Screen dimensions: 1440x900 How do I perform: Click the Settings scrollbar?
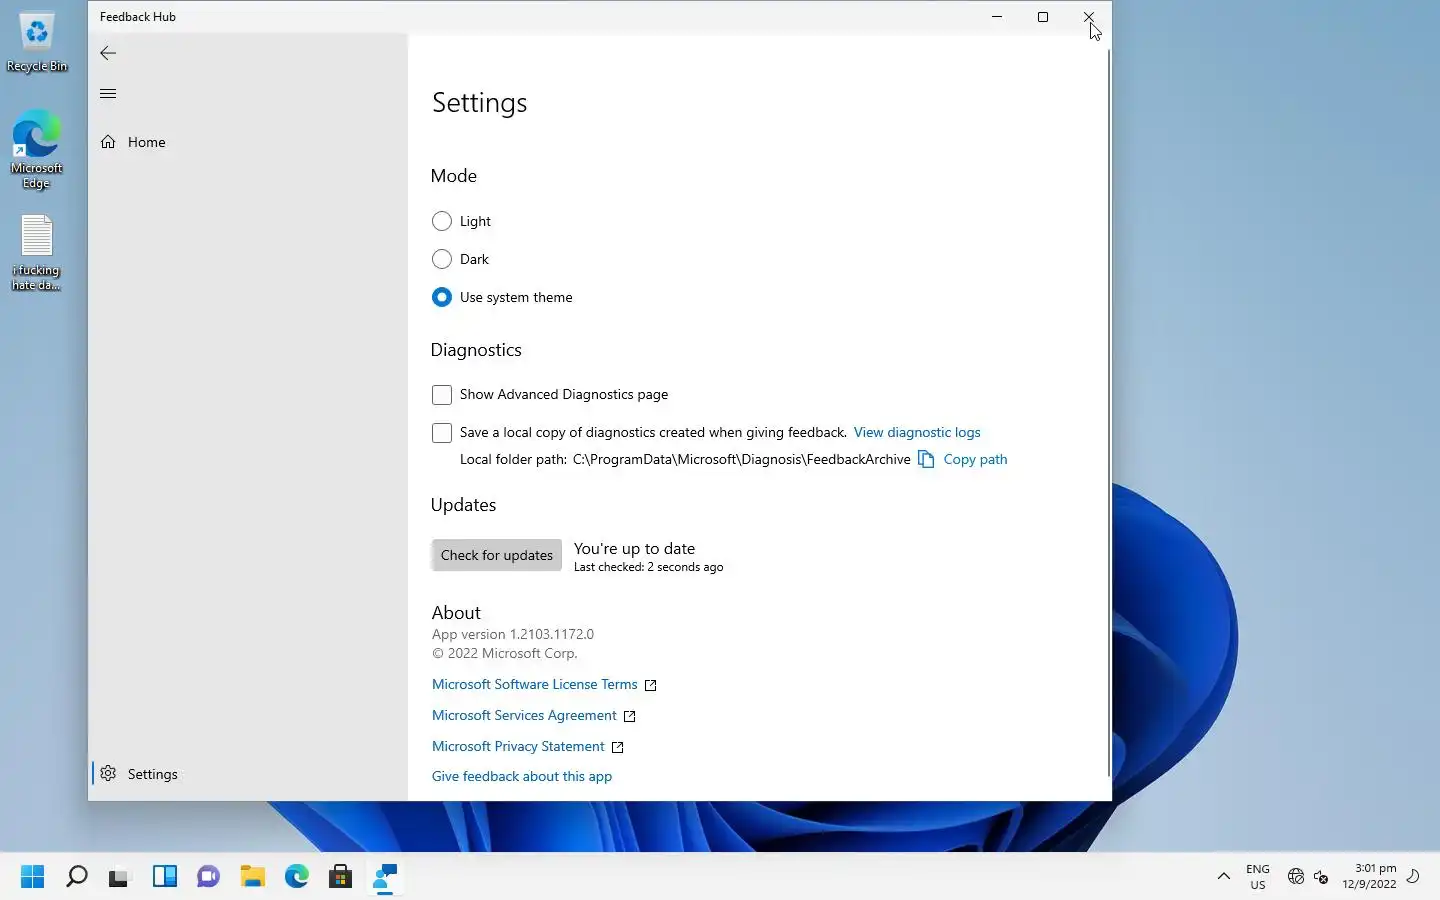click(1108, 412)
